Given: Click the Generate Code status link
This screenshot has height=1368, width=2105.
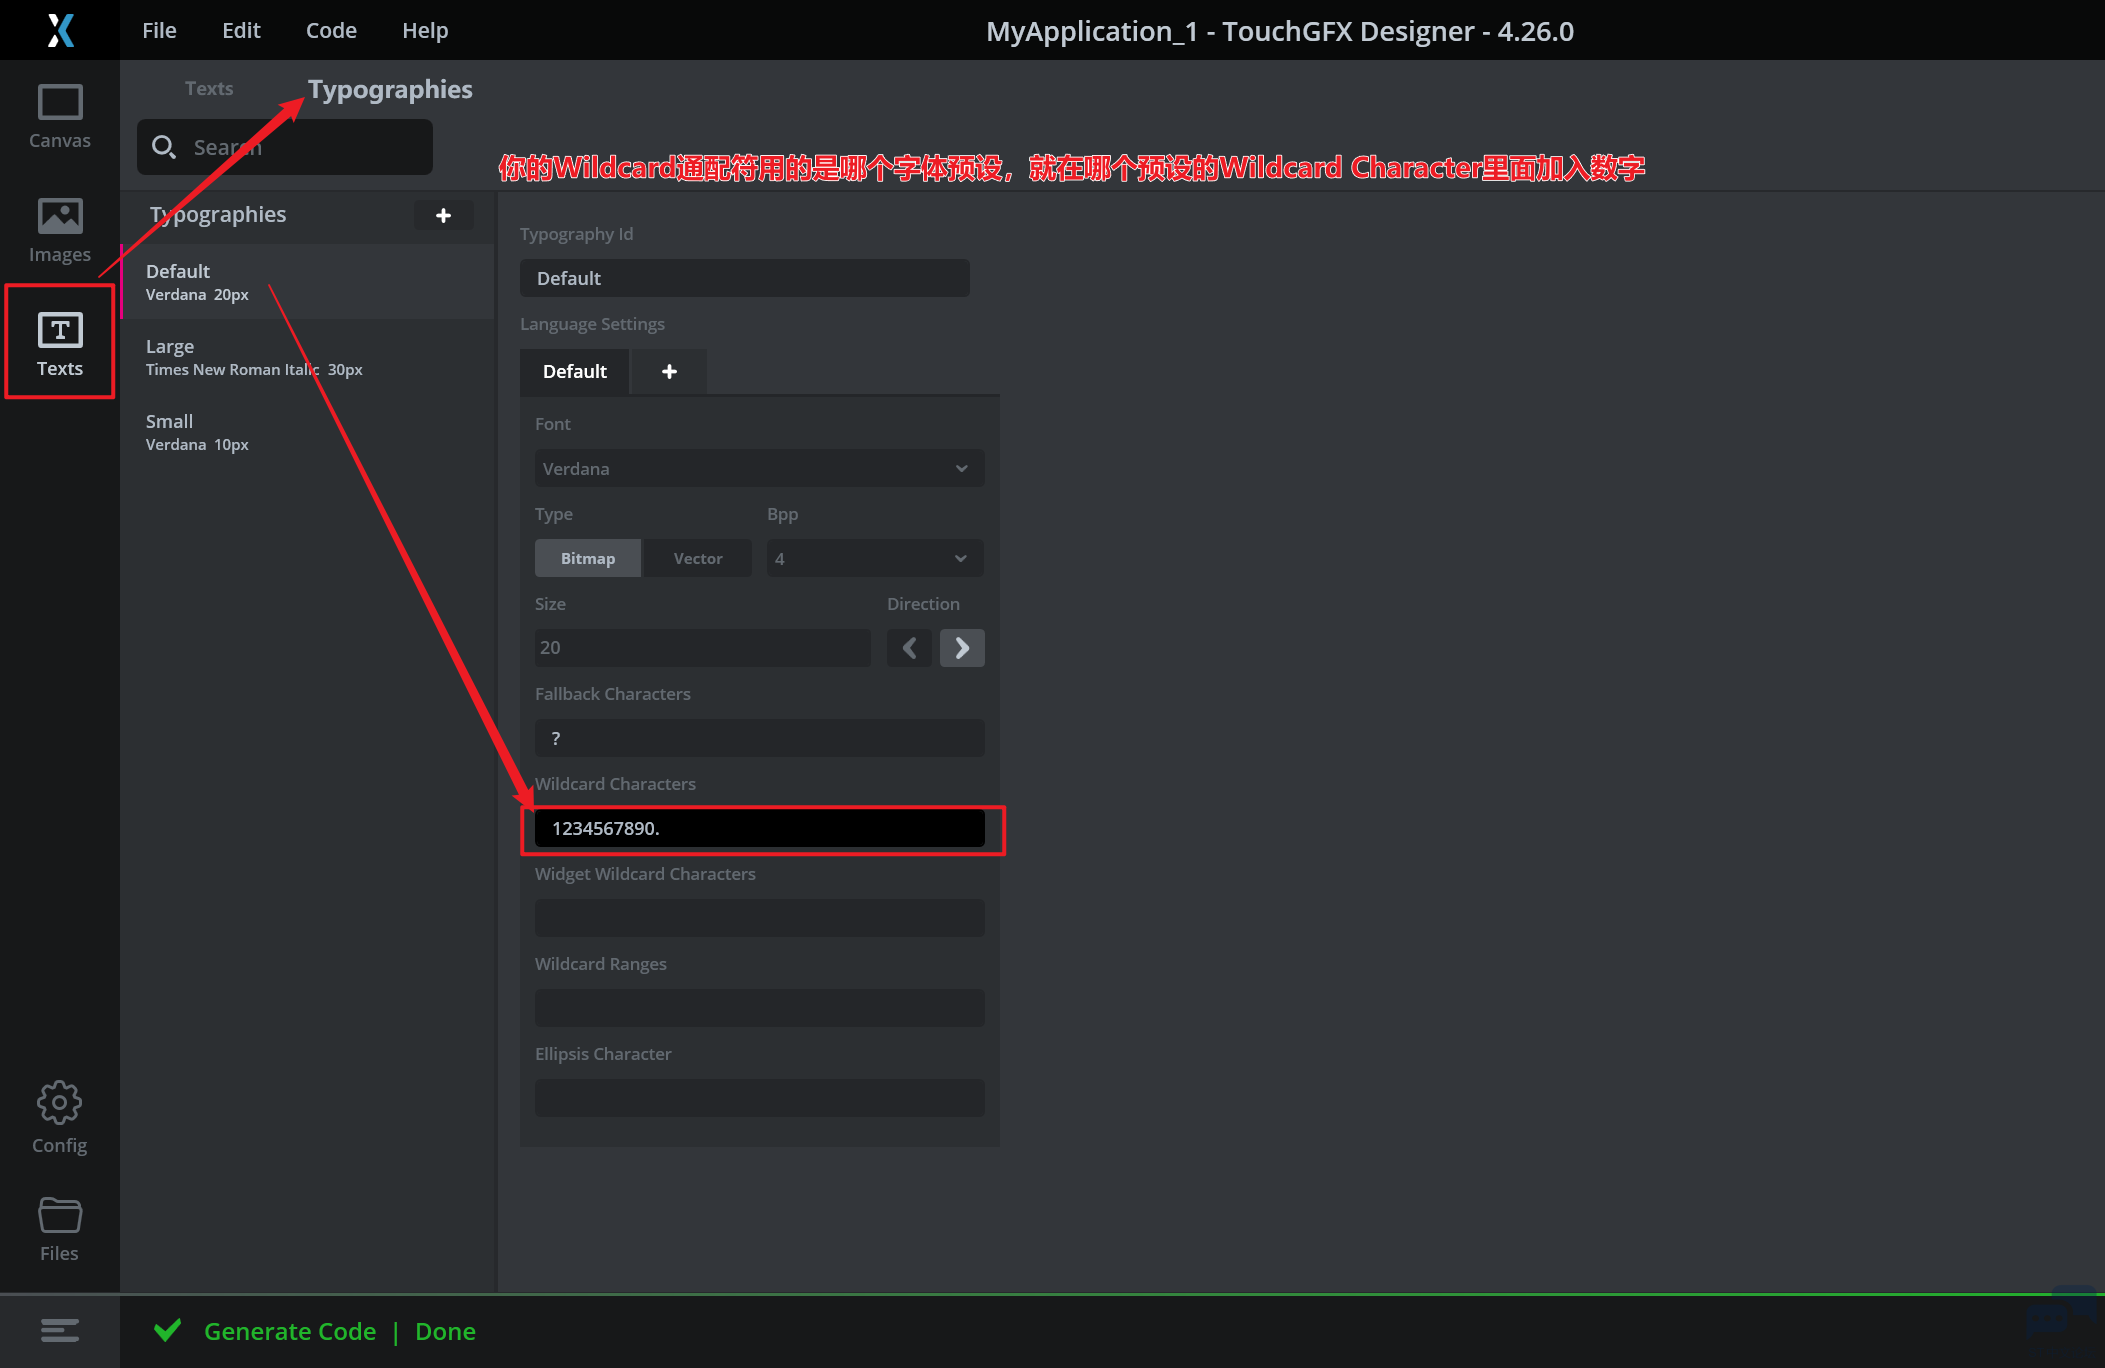Looking at the screenshot, I should click(290, 1331).
